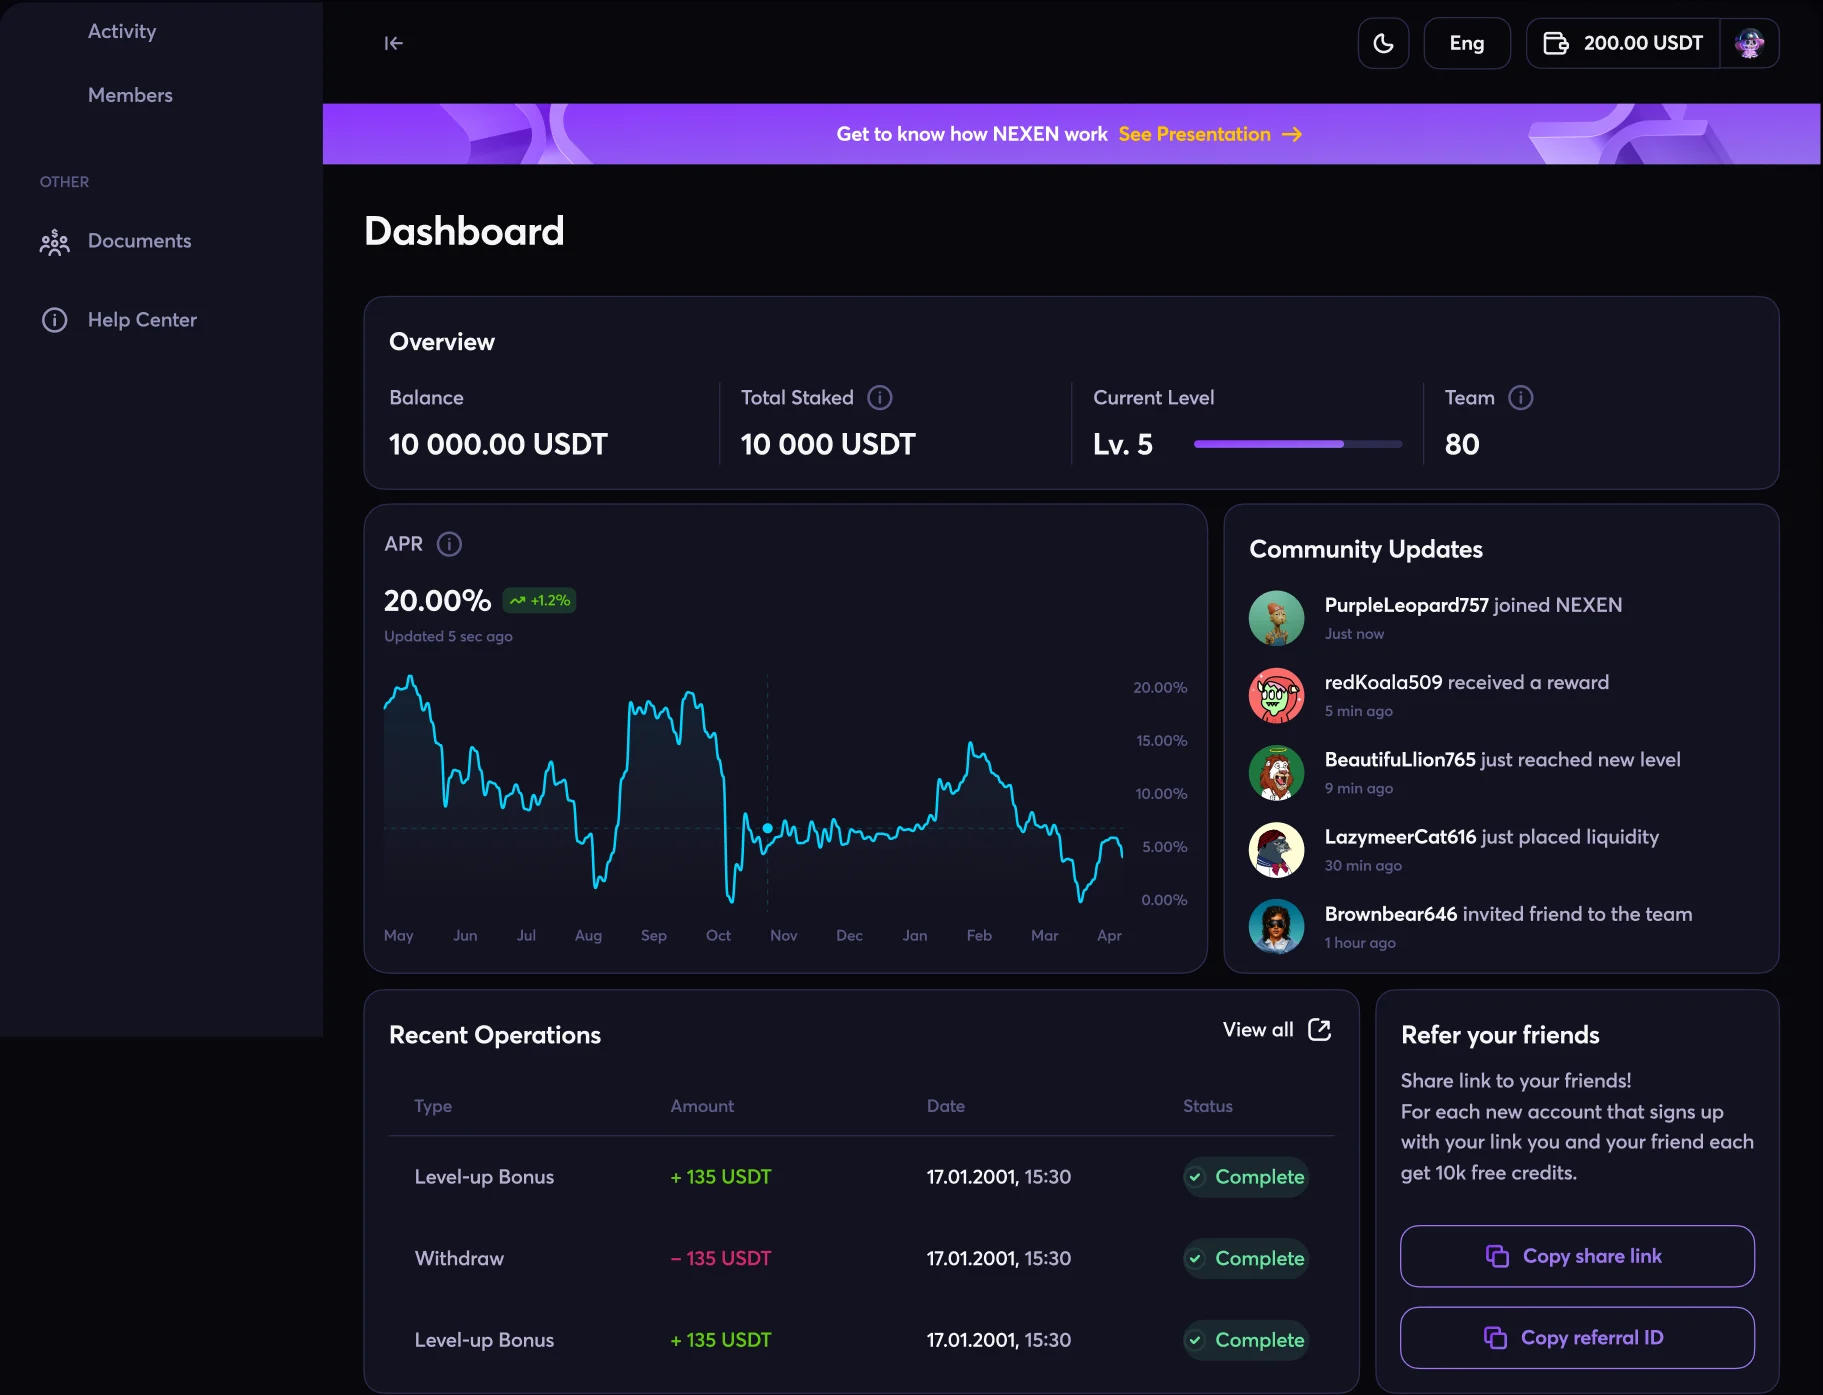Open the Help Center sidebar item
The height and width of the screenshot is (1395, 1823).
(x=142, y=320)
